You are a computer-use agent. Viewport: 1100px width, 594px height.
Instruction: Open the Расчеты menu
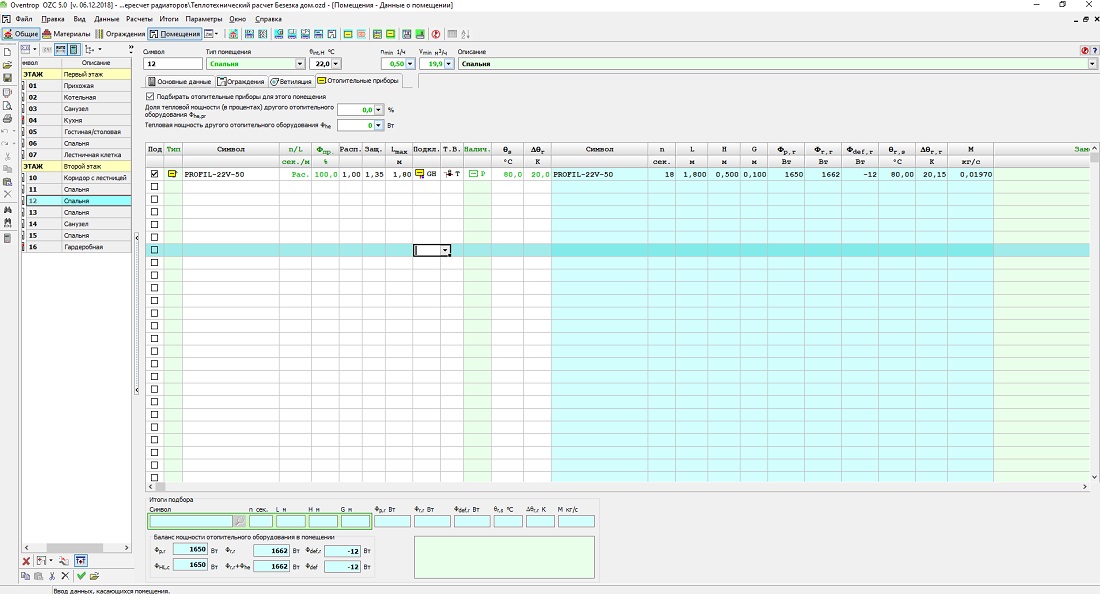point(139,19)
